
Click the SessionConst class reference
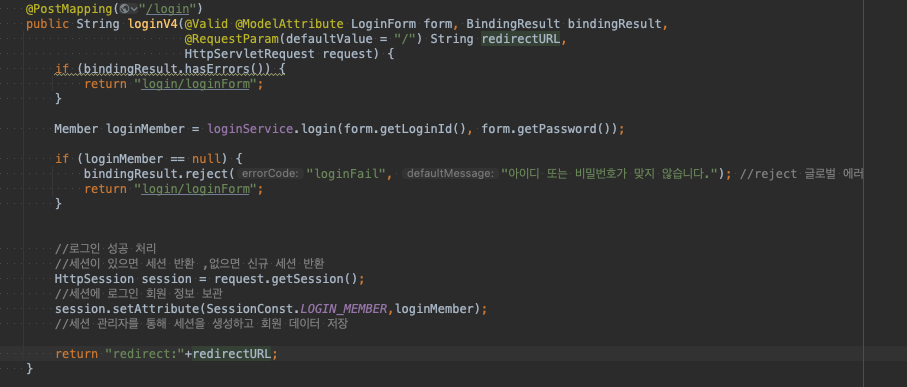point(250,309)
